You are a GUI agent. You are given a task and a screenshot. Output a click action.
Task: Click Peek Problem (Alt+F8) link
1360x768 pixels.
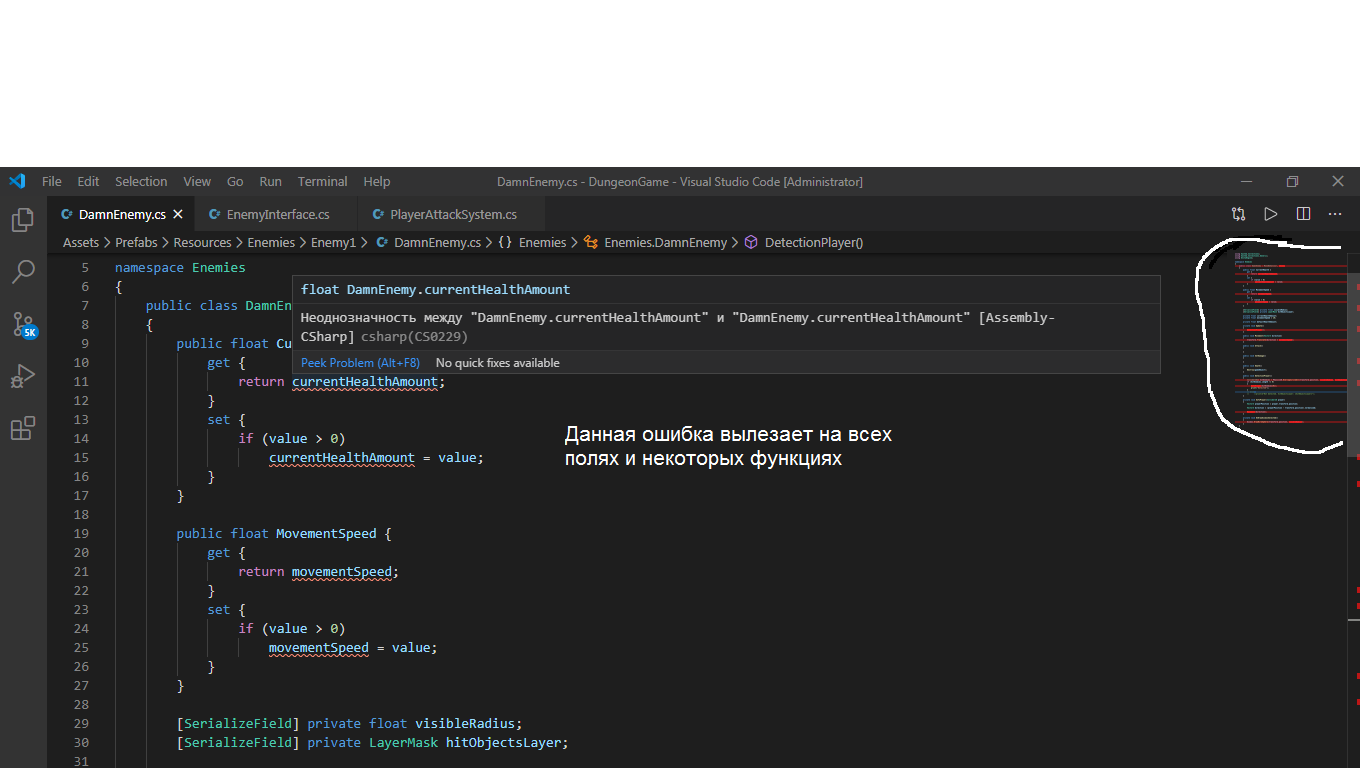coord(360,362)
